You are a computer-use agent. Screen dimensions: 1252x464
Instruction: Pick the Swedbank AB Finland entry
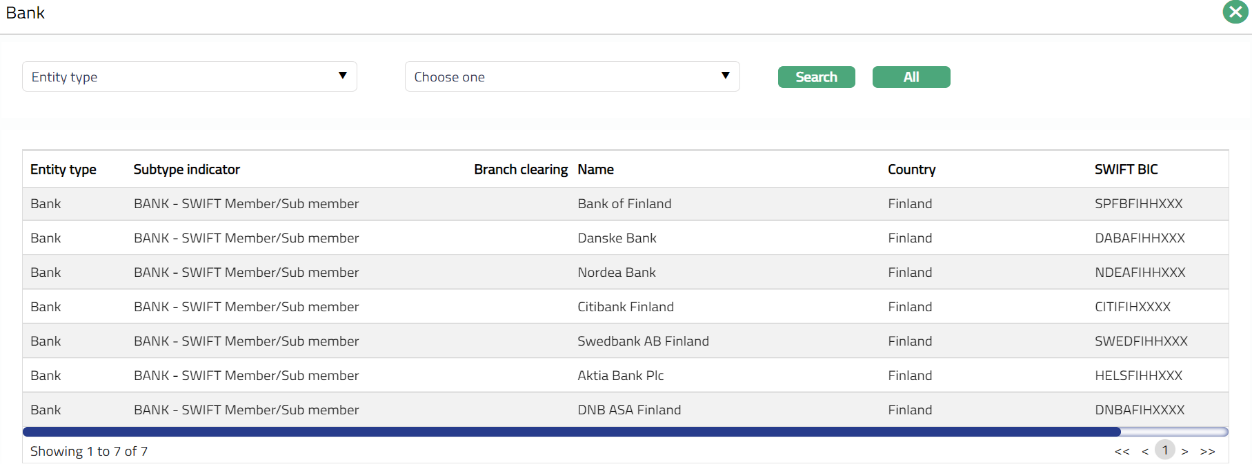(x=643, y=341)
